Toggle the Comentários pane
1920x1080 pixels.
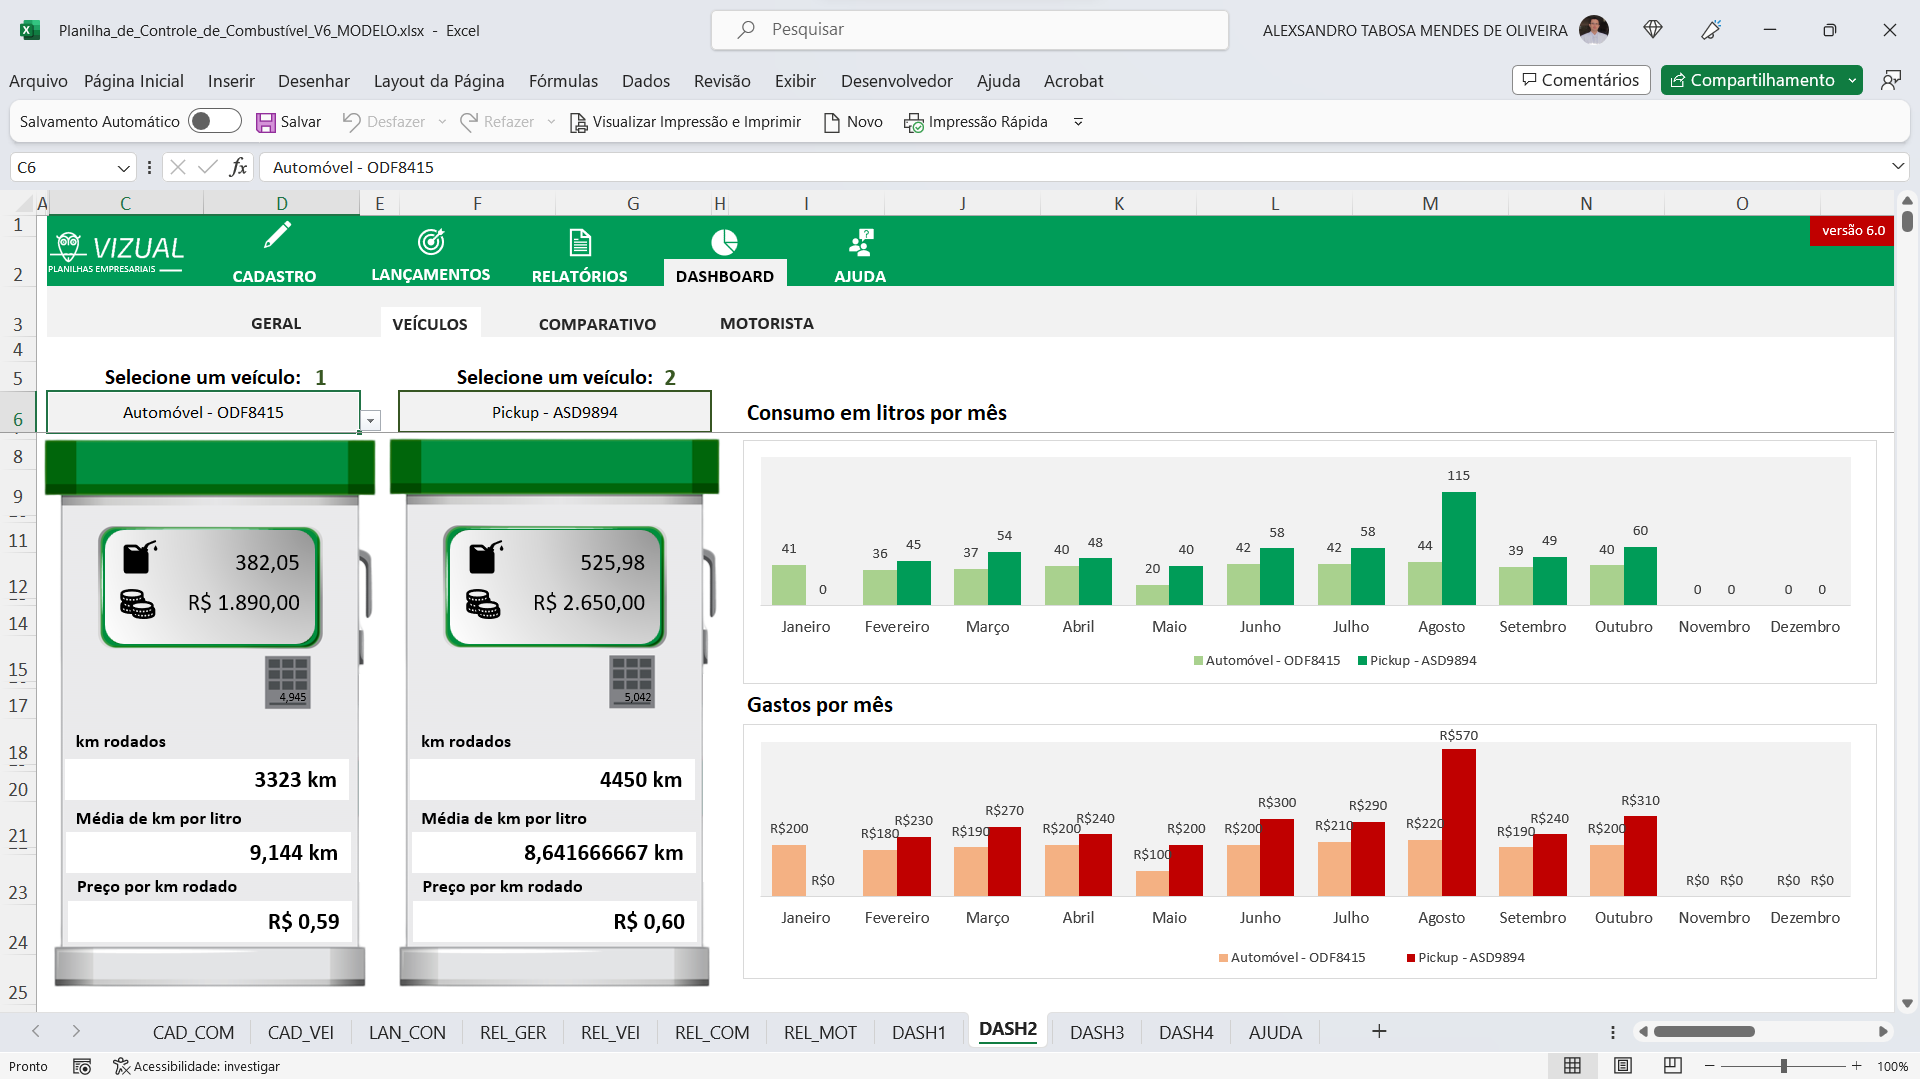click(x=1580, y=79)
